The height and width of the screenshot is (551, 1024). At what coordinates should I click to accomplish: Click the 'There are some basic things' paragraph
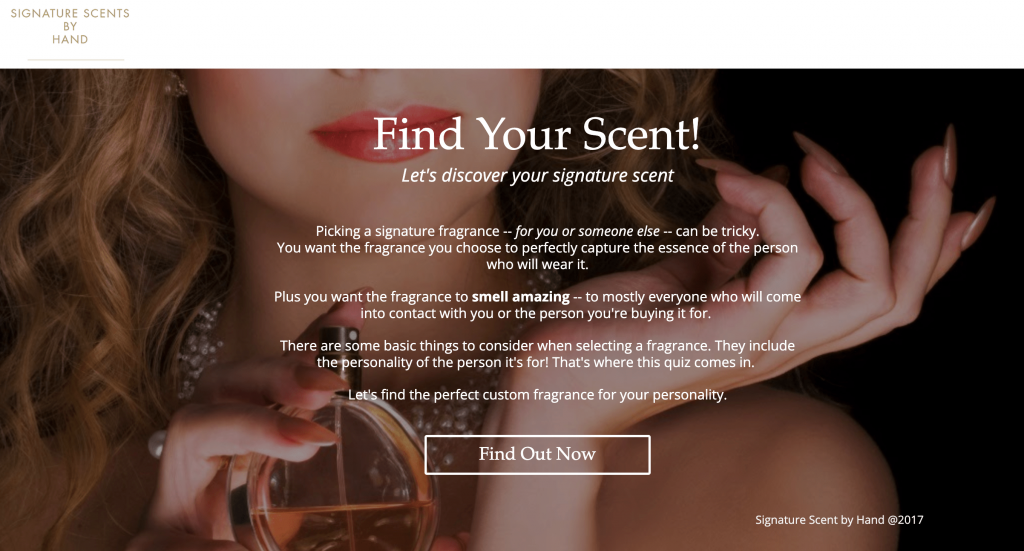537,354
